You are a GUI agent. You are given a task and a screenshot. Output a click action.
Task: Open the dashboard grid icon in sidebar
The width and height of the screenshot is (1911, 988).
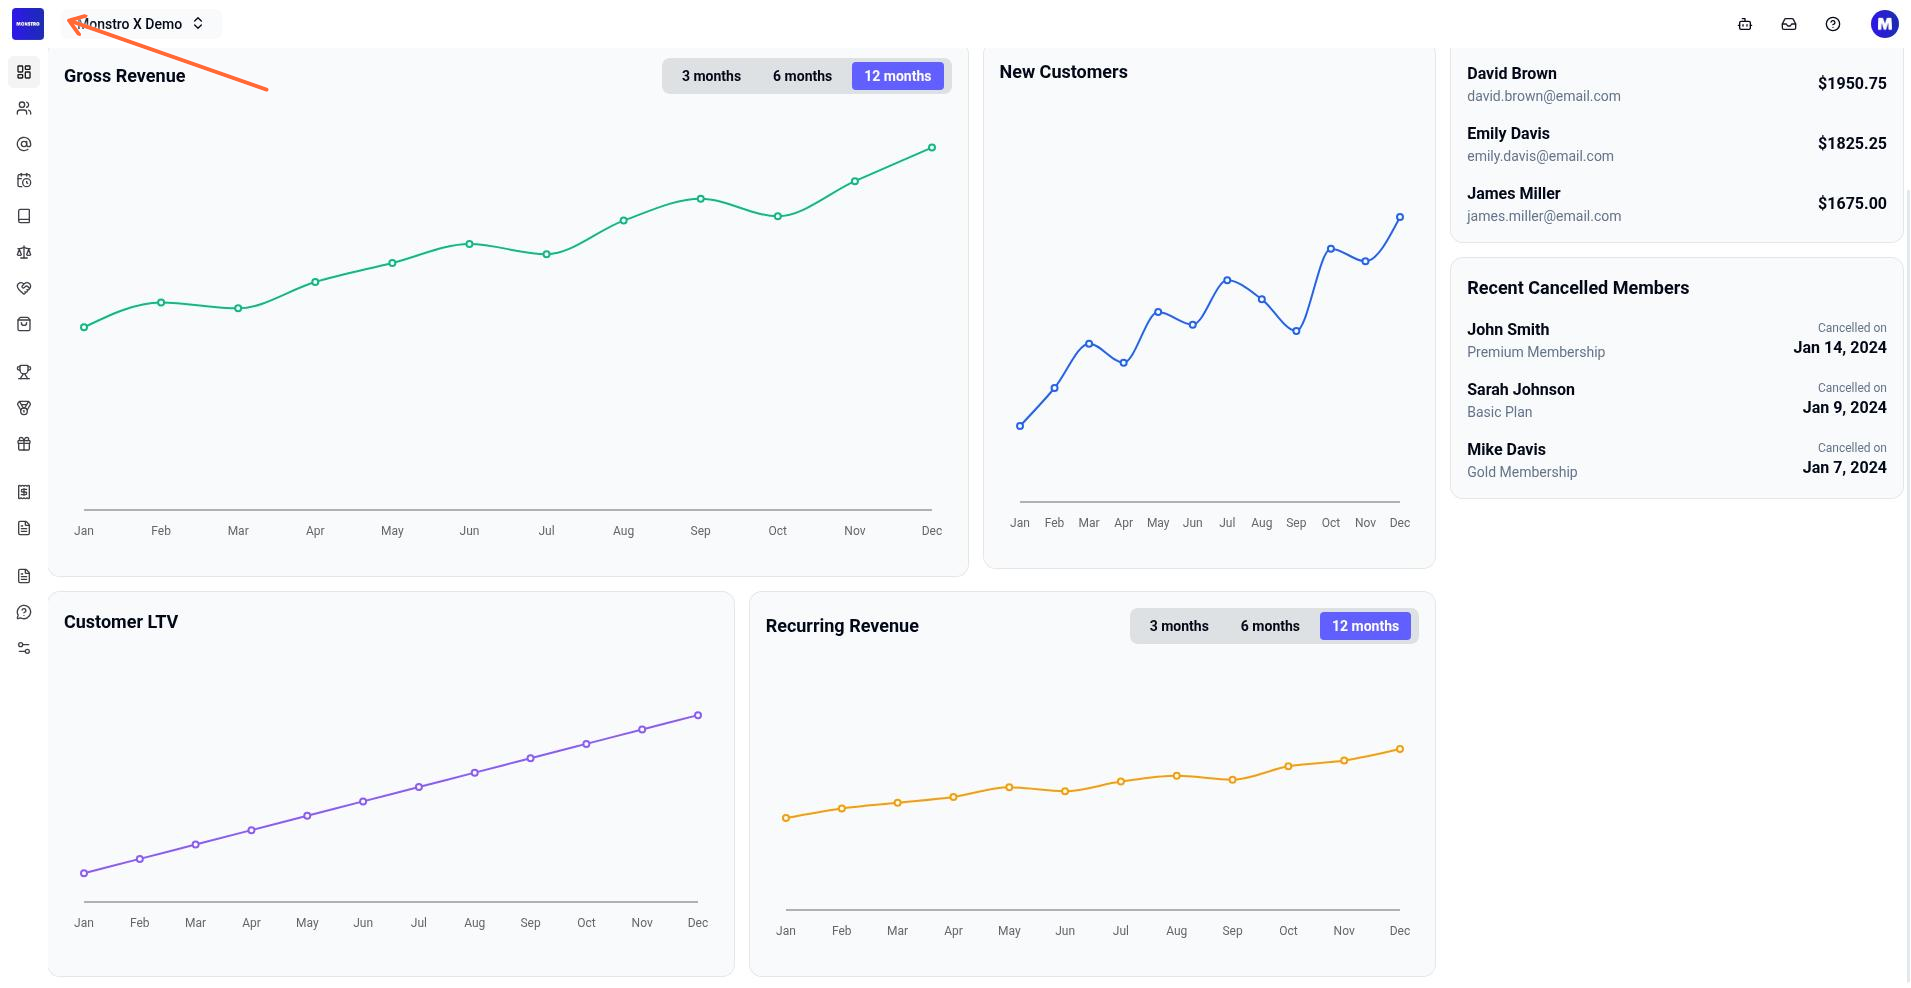point(24,72)
